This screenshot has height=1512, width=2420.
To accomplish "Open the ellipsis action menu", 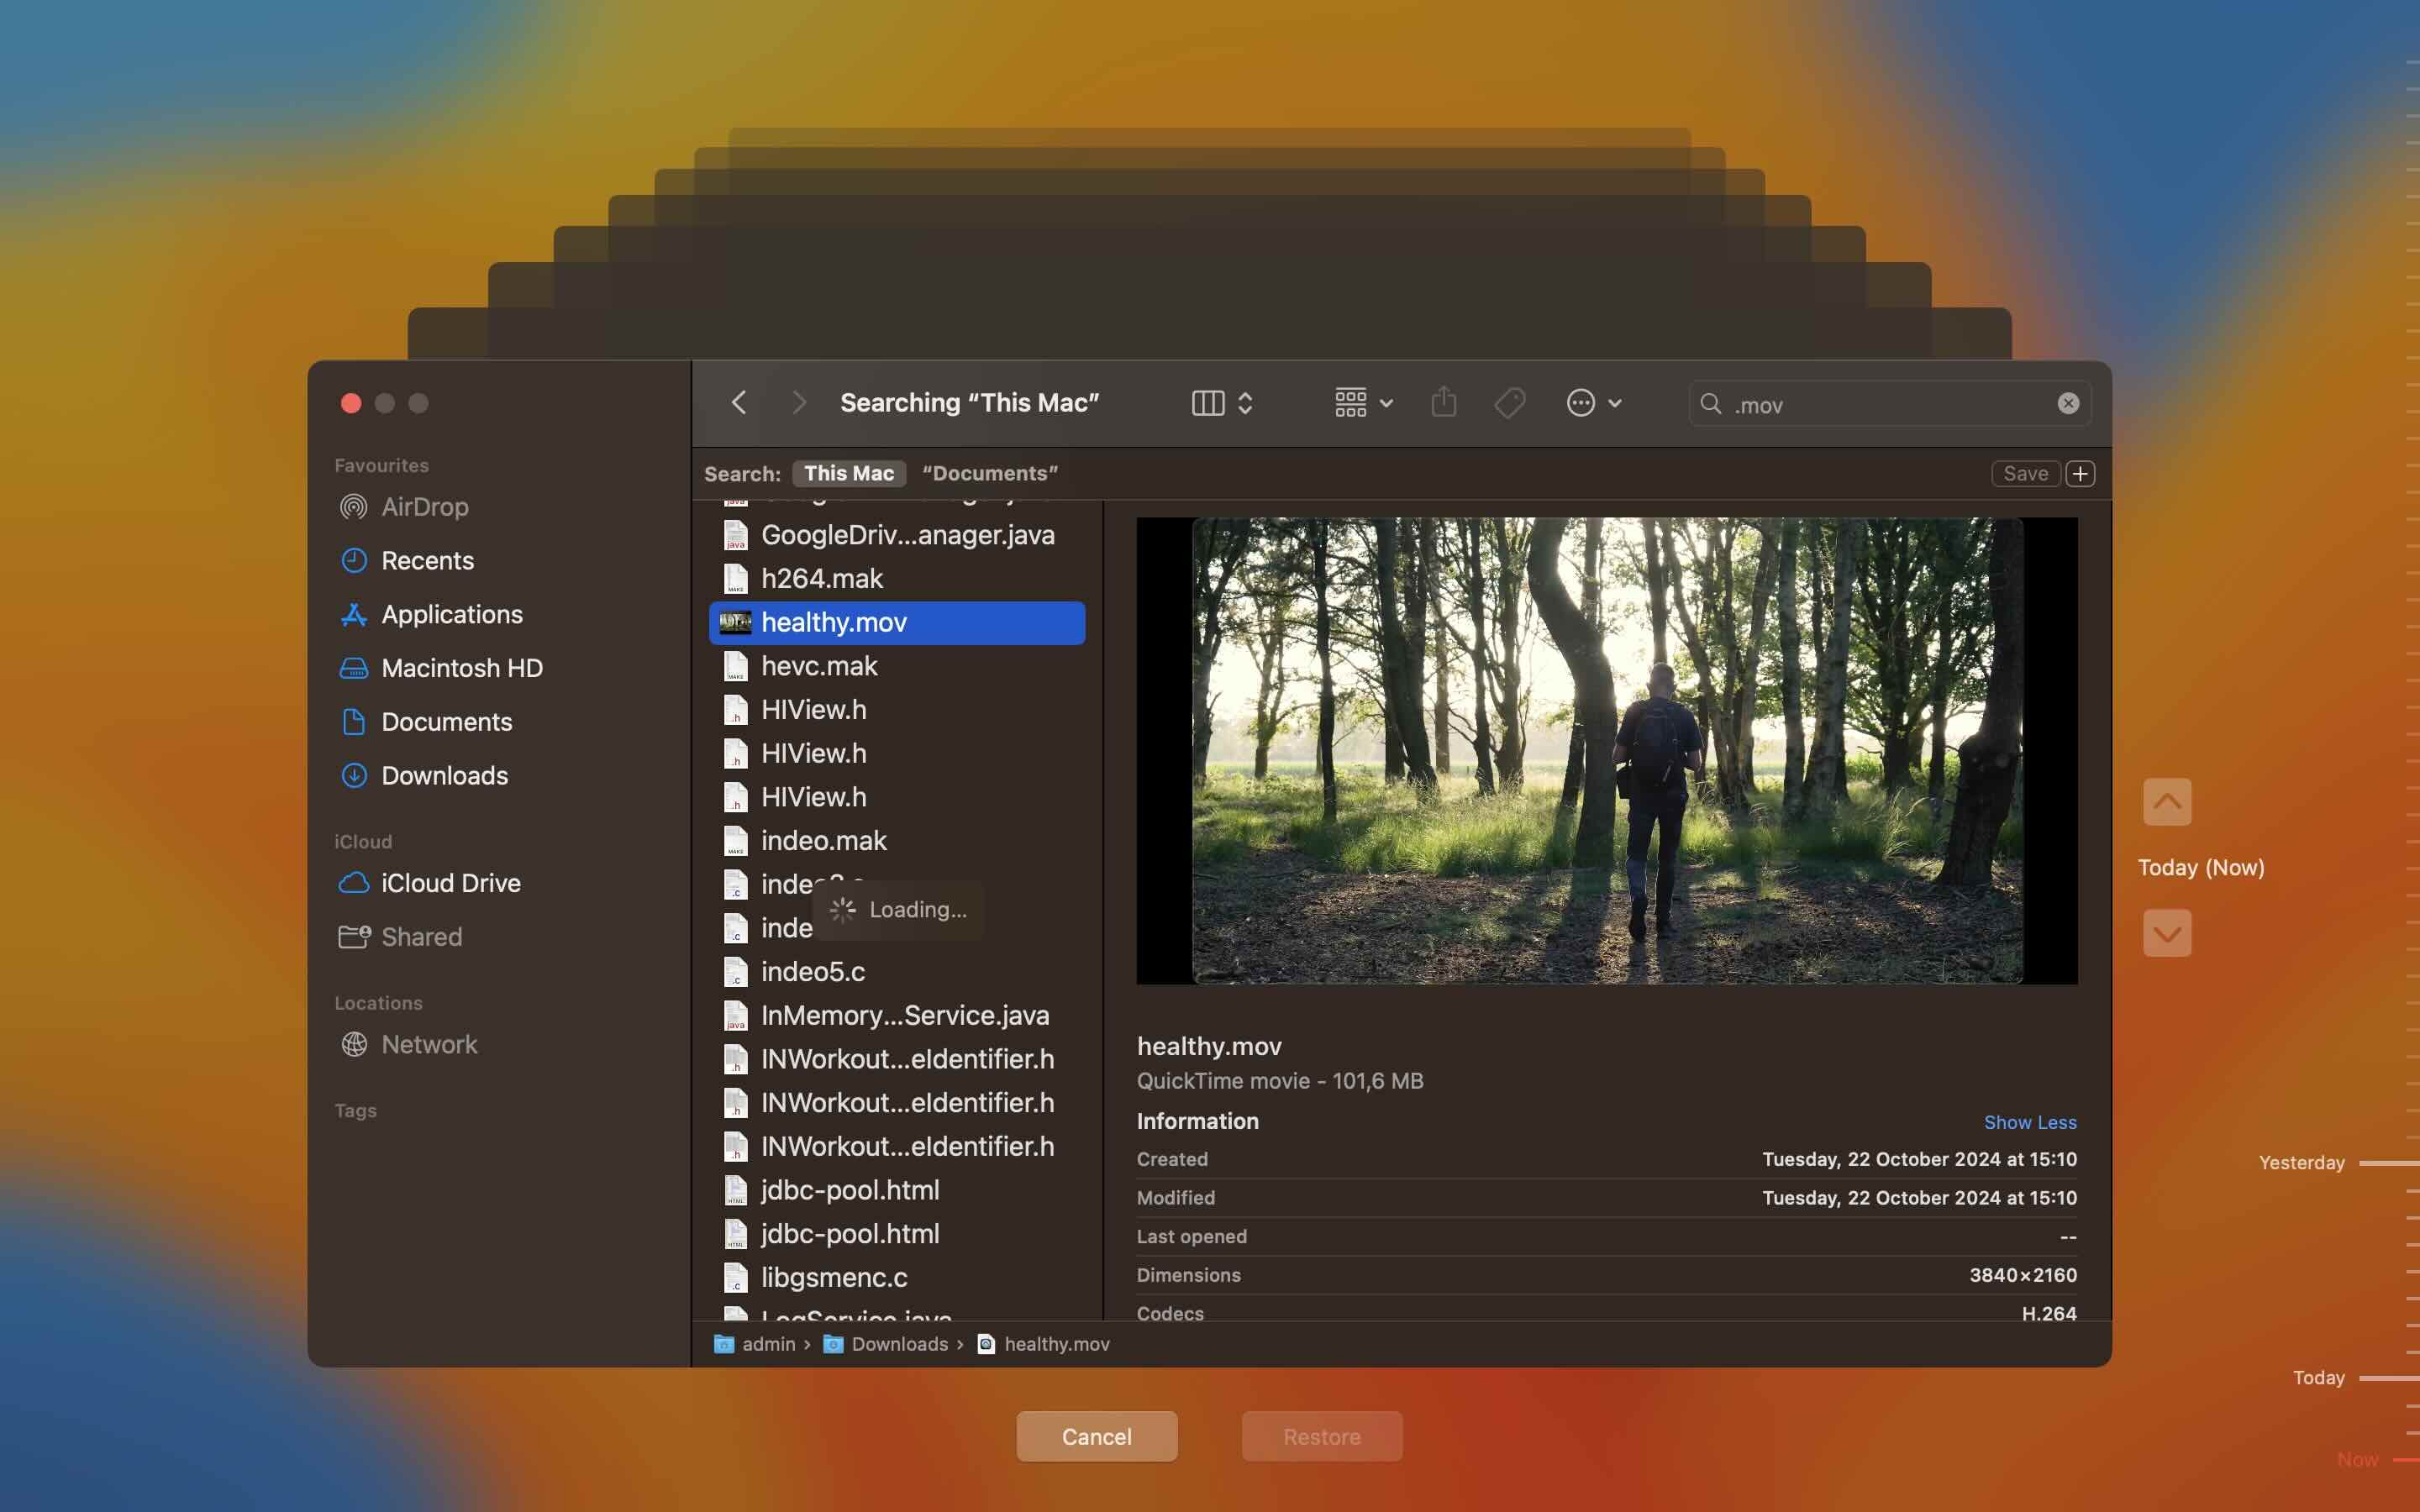I will coord(1593,403).
